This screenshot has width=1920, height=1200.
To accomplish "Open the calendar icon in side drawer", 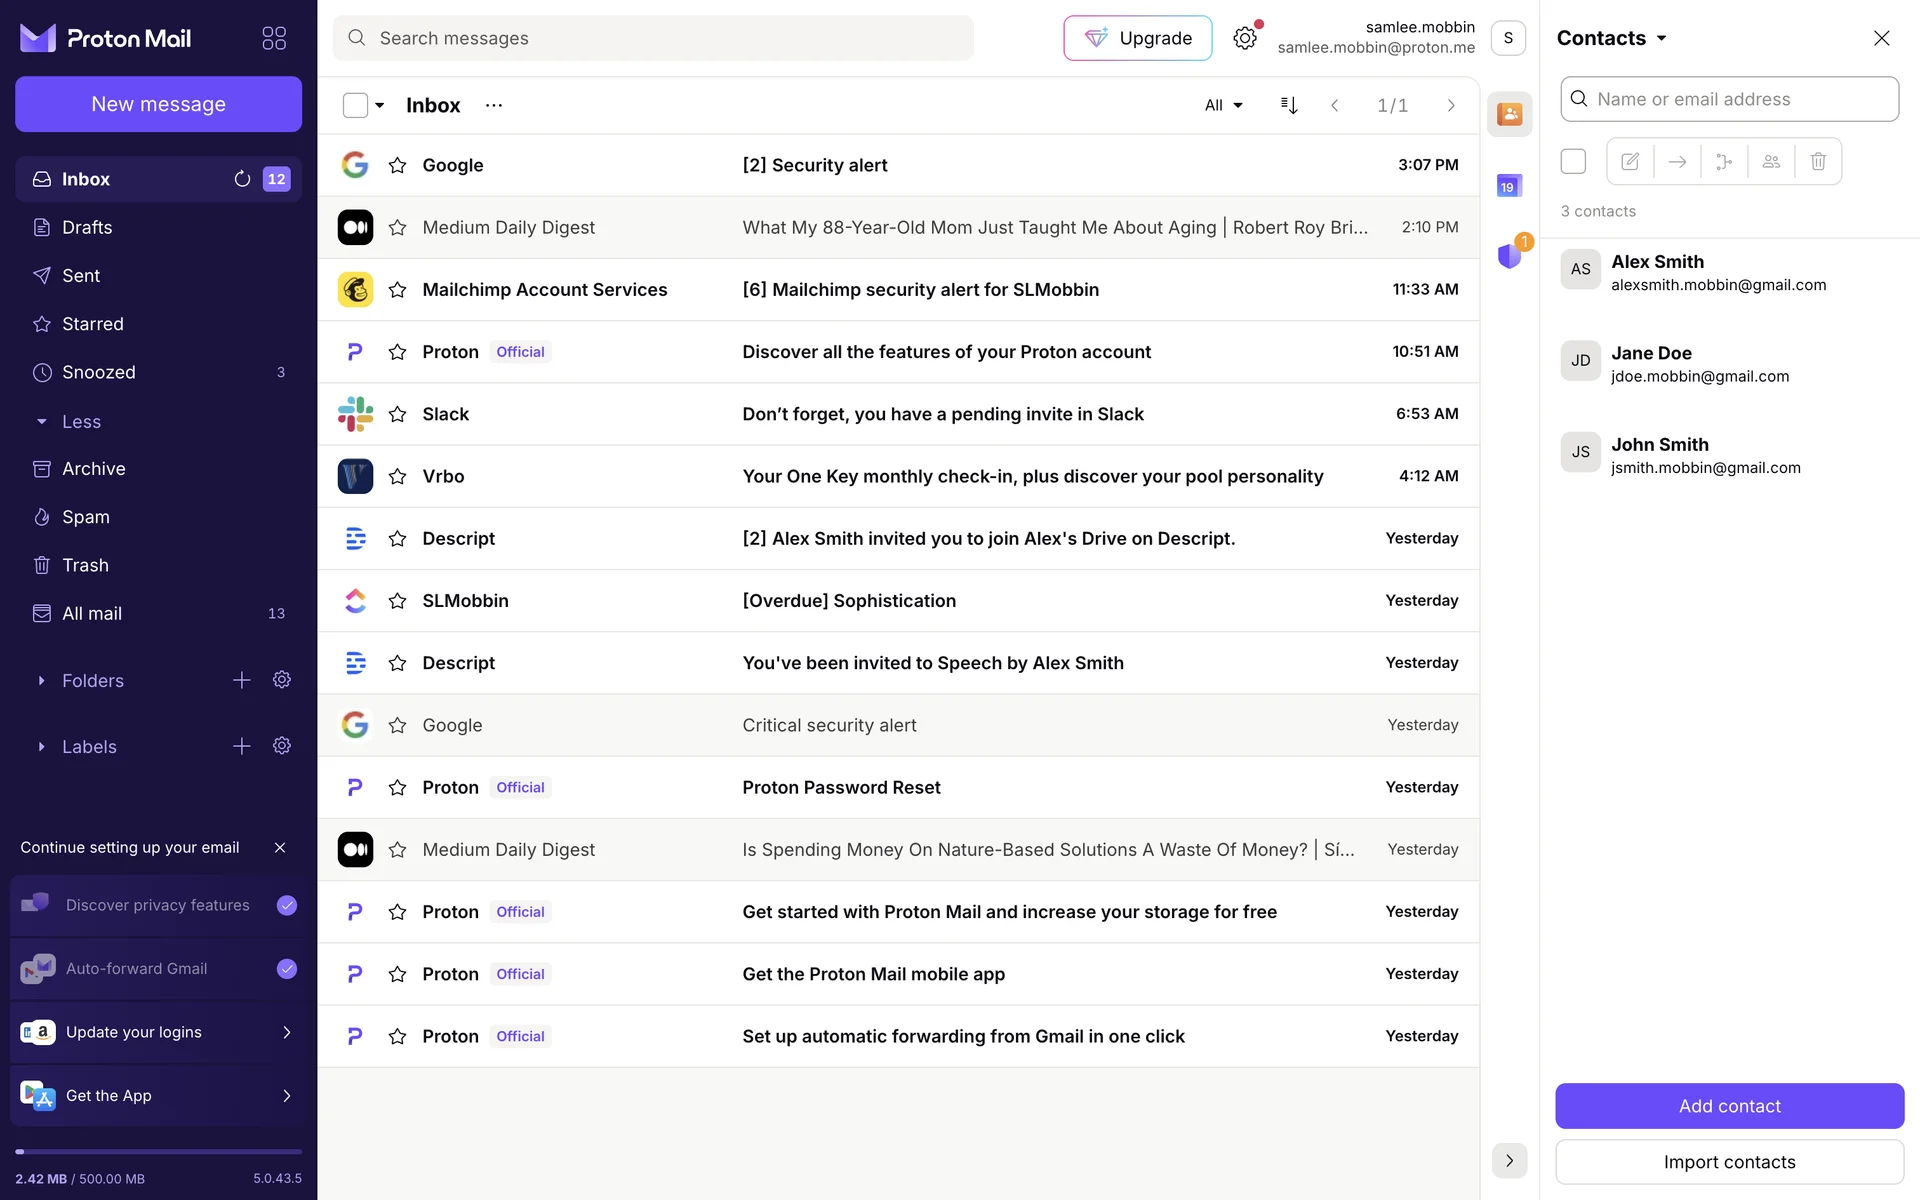I will (x=1508, y=186).
